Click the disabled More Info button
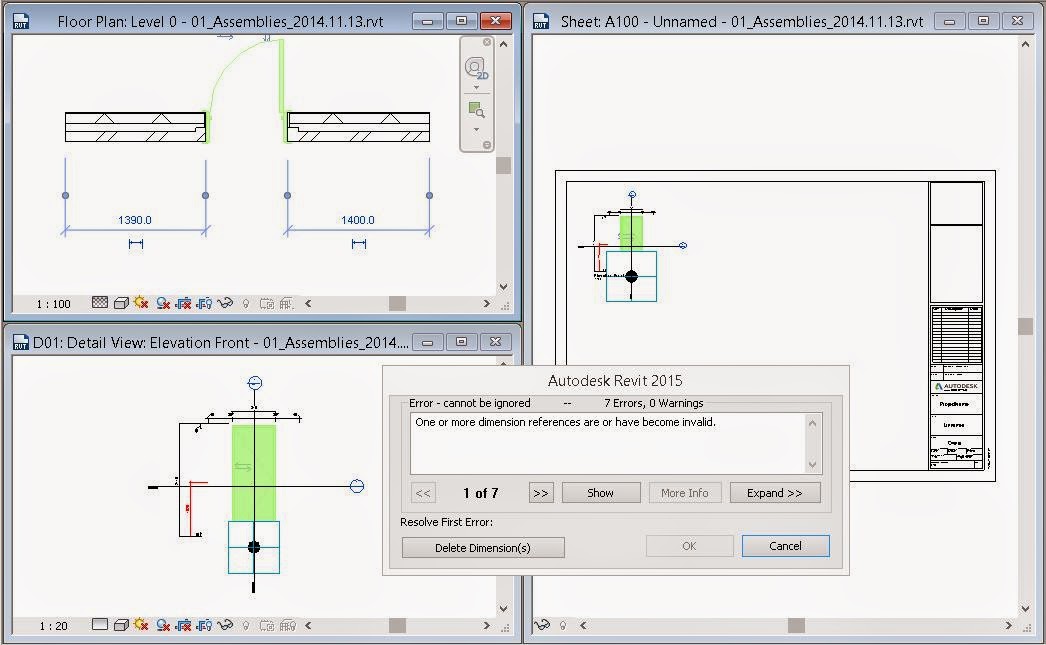 [684, 493]
